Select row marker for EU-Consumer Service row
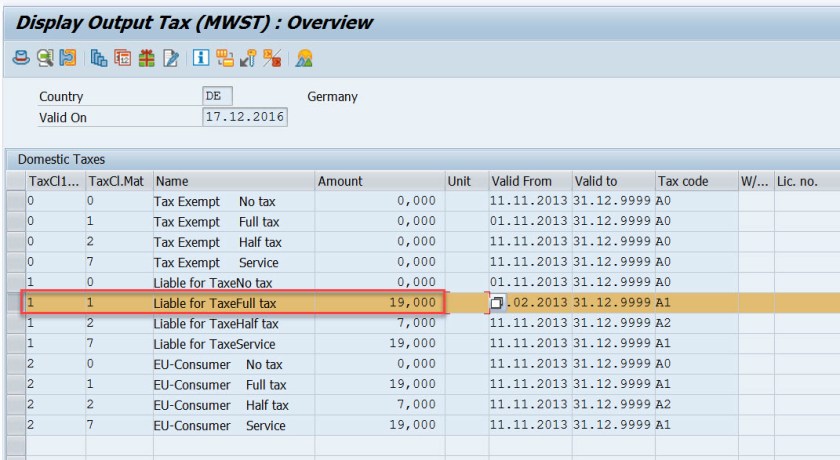Screen dimensions: 840x460 click(x=14, y=425)
